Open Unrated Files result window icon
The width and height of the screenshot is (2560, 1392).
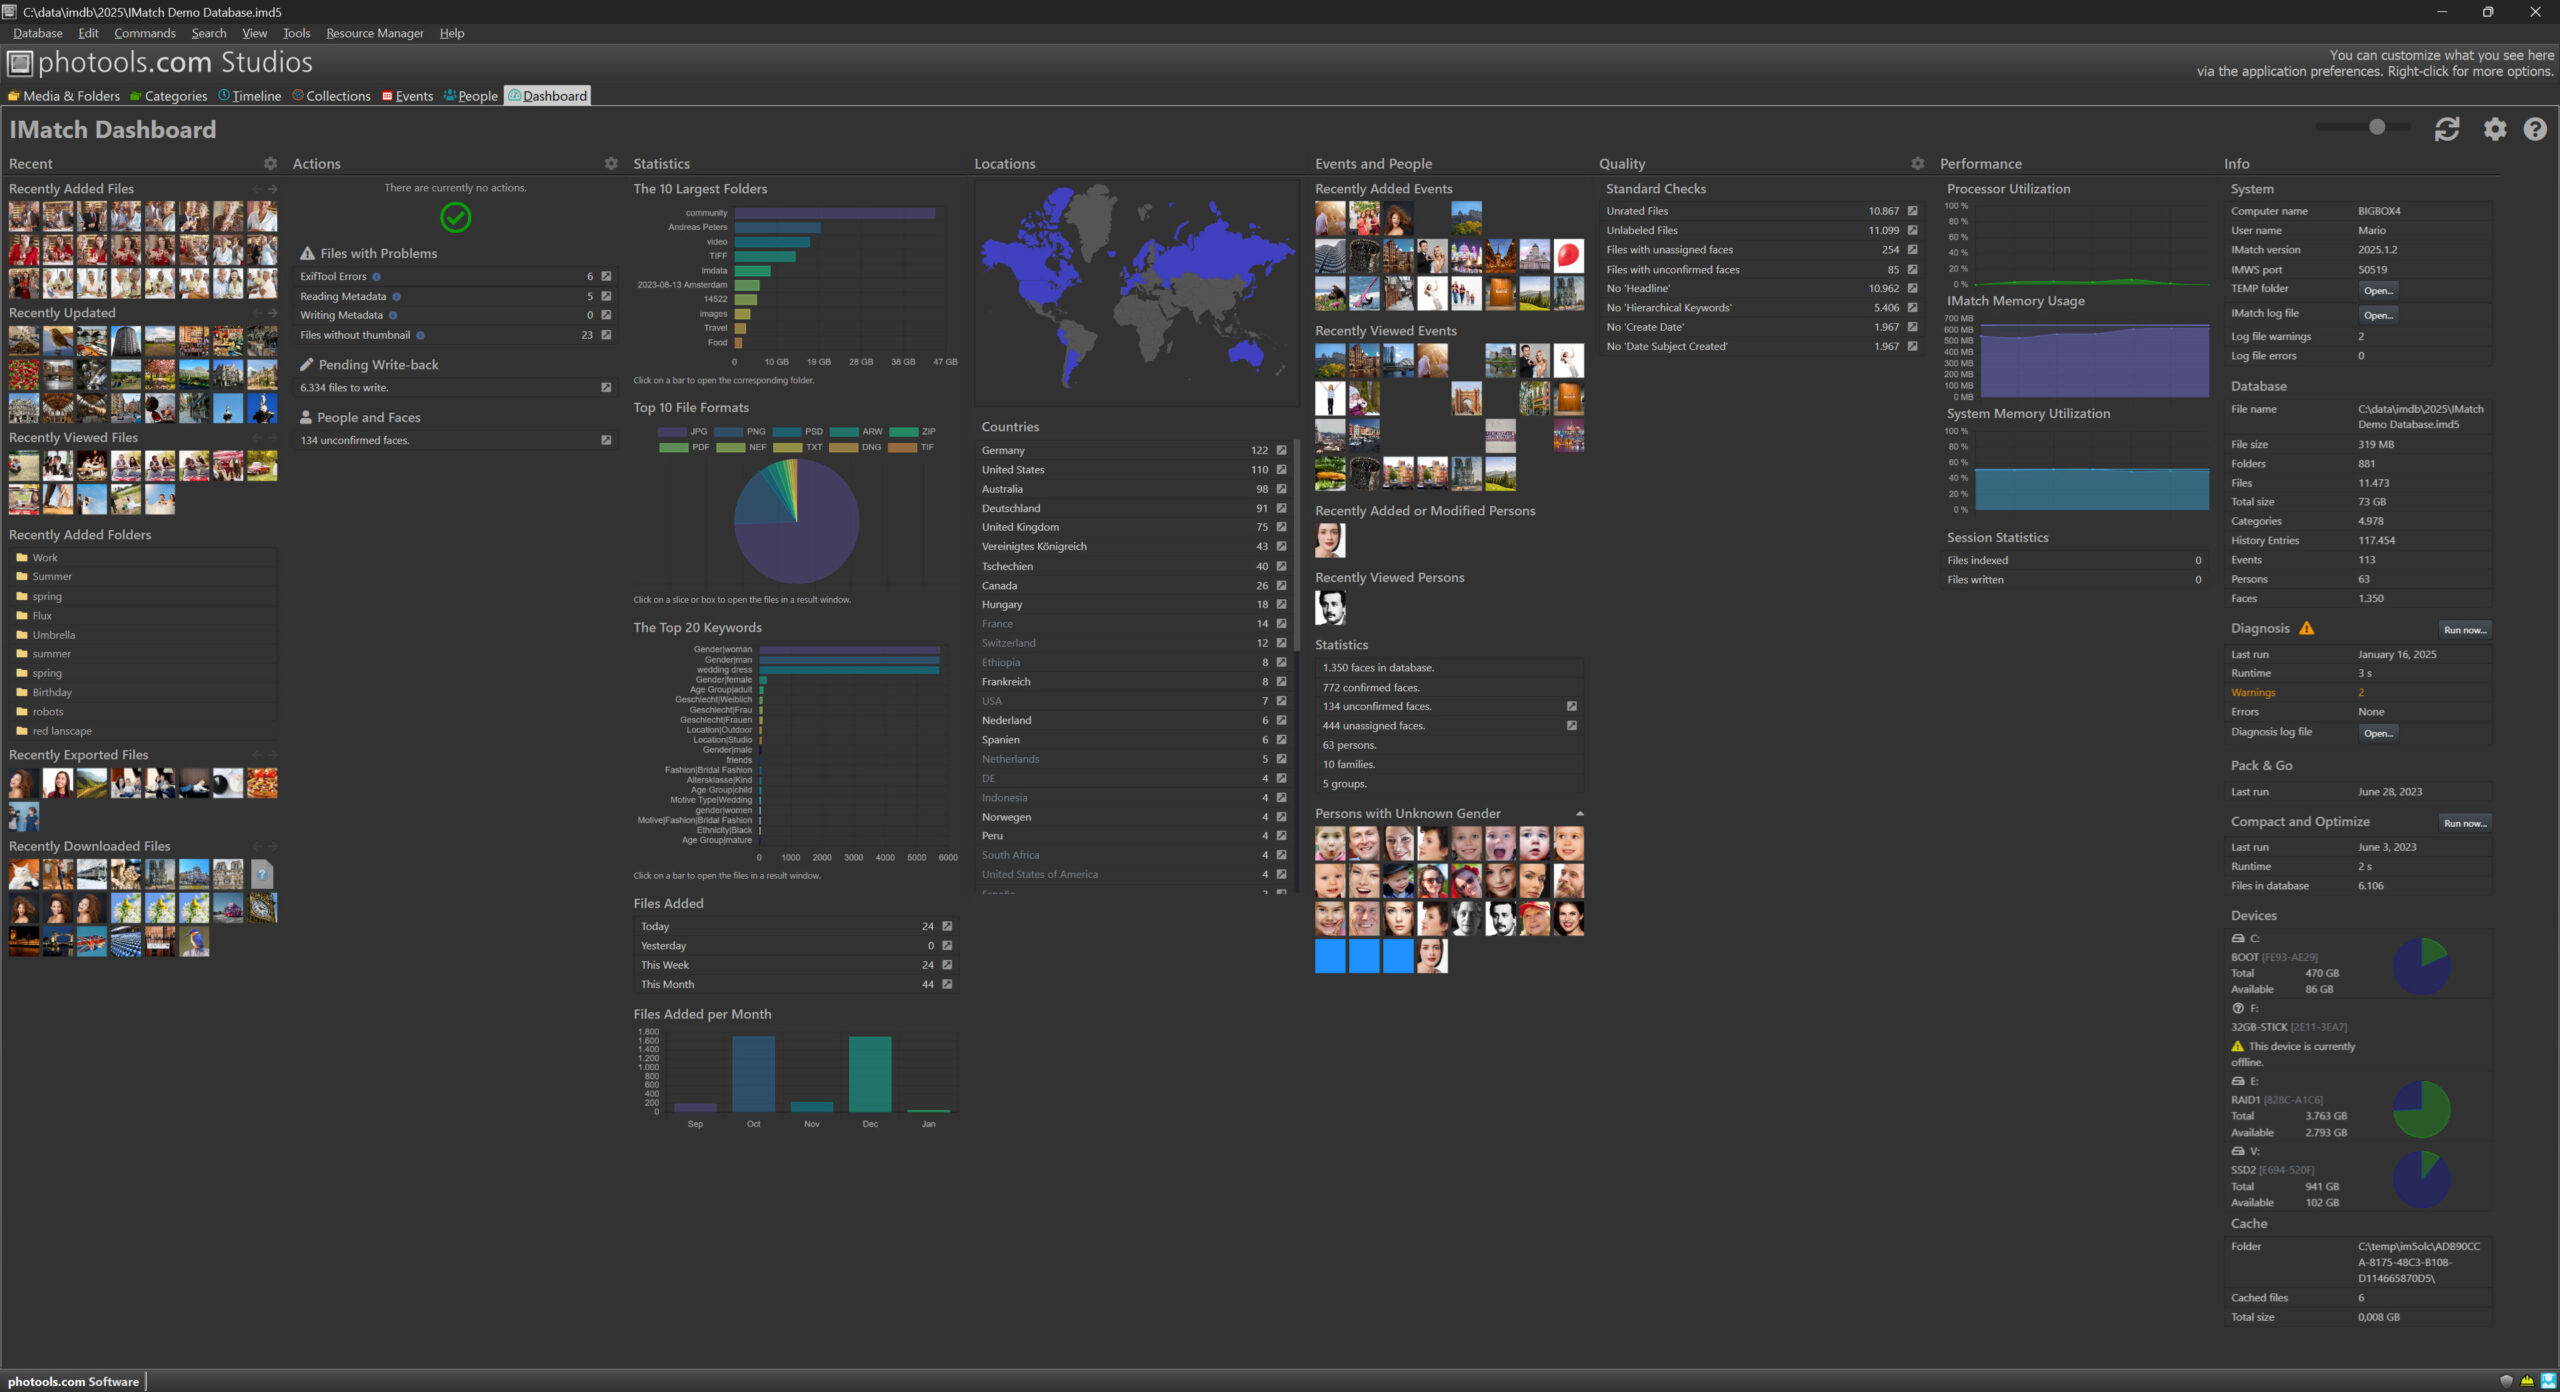tap(1912, 211)
